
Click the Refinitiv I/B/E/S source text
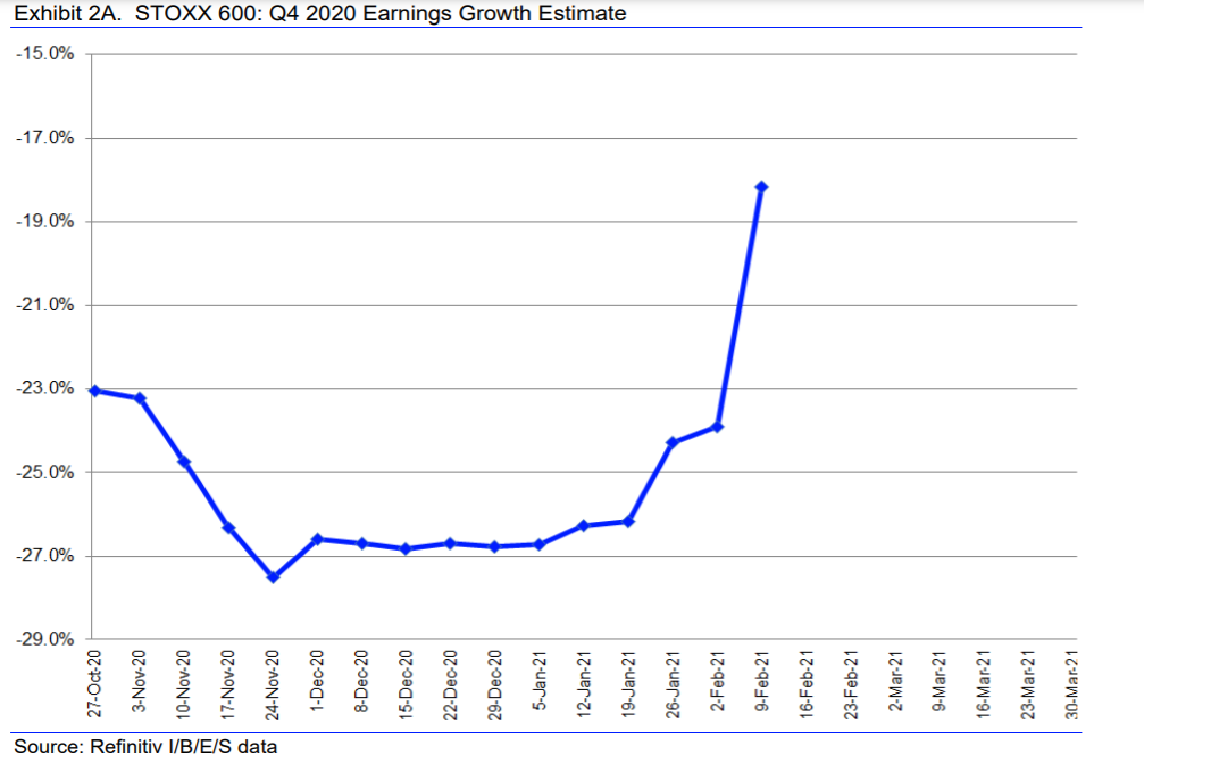tap(146, 746)
